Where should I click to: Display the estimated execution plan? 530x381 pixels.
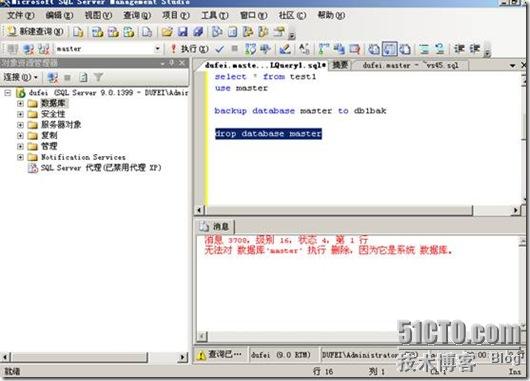click(x=250, y=49)
